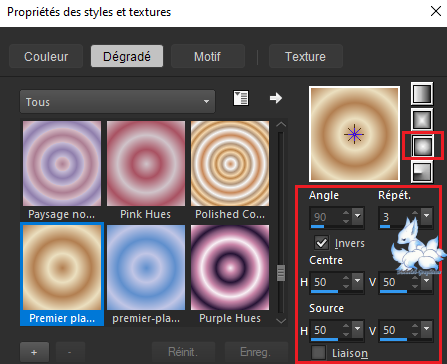Click the gradient list scrollbar handle

coord(281,273)
